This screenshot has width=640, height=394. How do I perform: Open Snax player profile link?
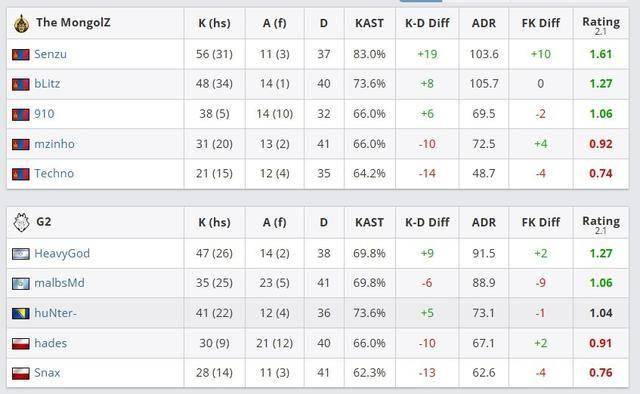47,372
